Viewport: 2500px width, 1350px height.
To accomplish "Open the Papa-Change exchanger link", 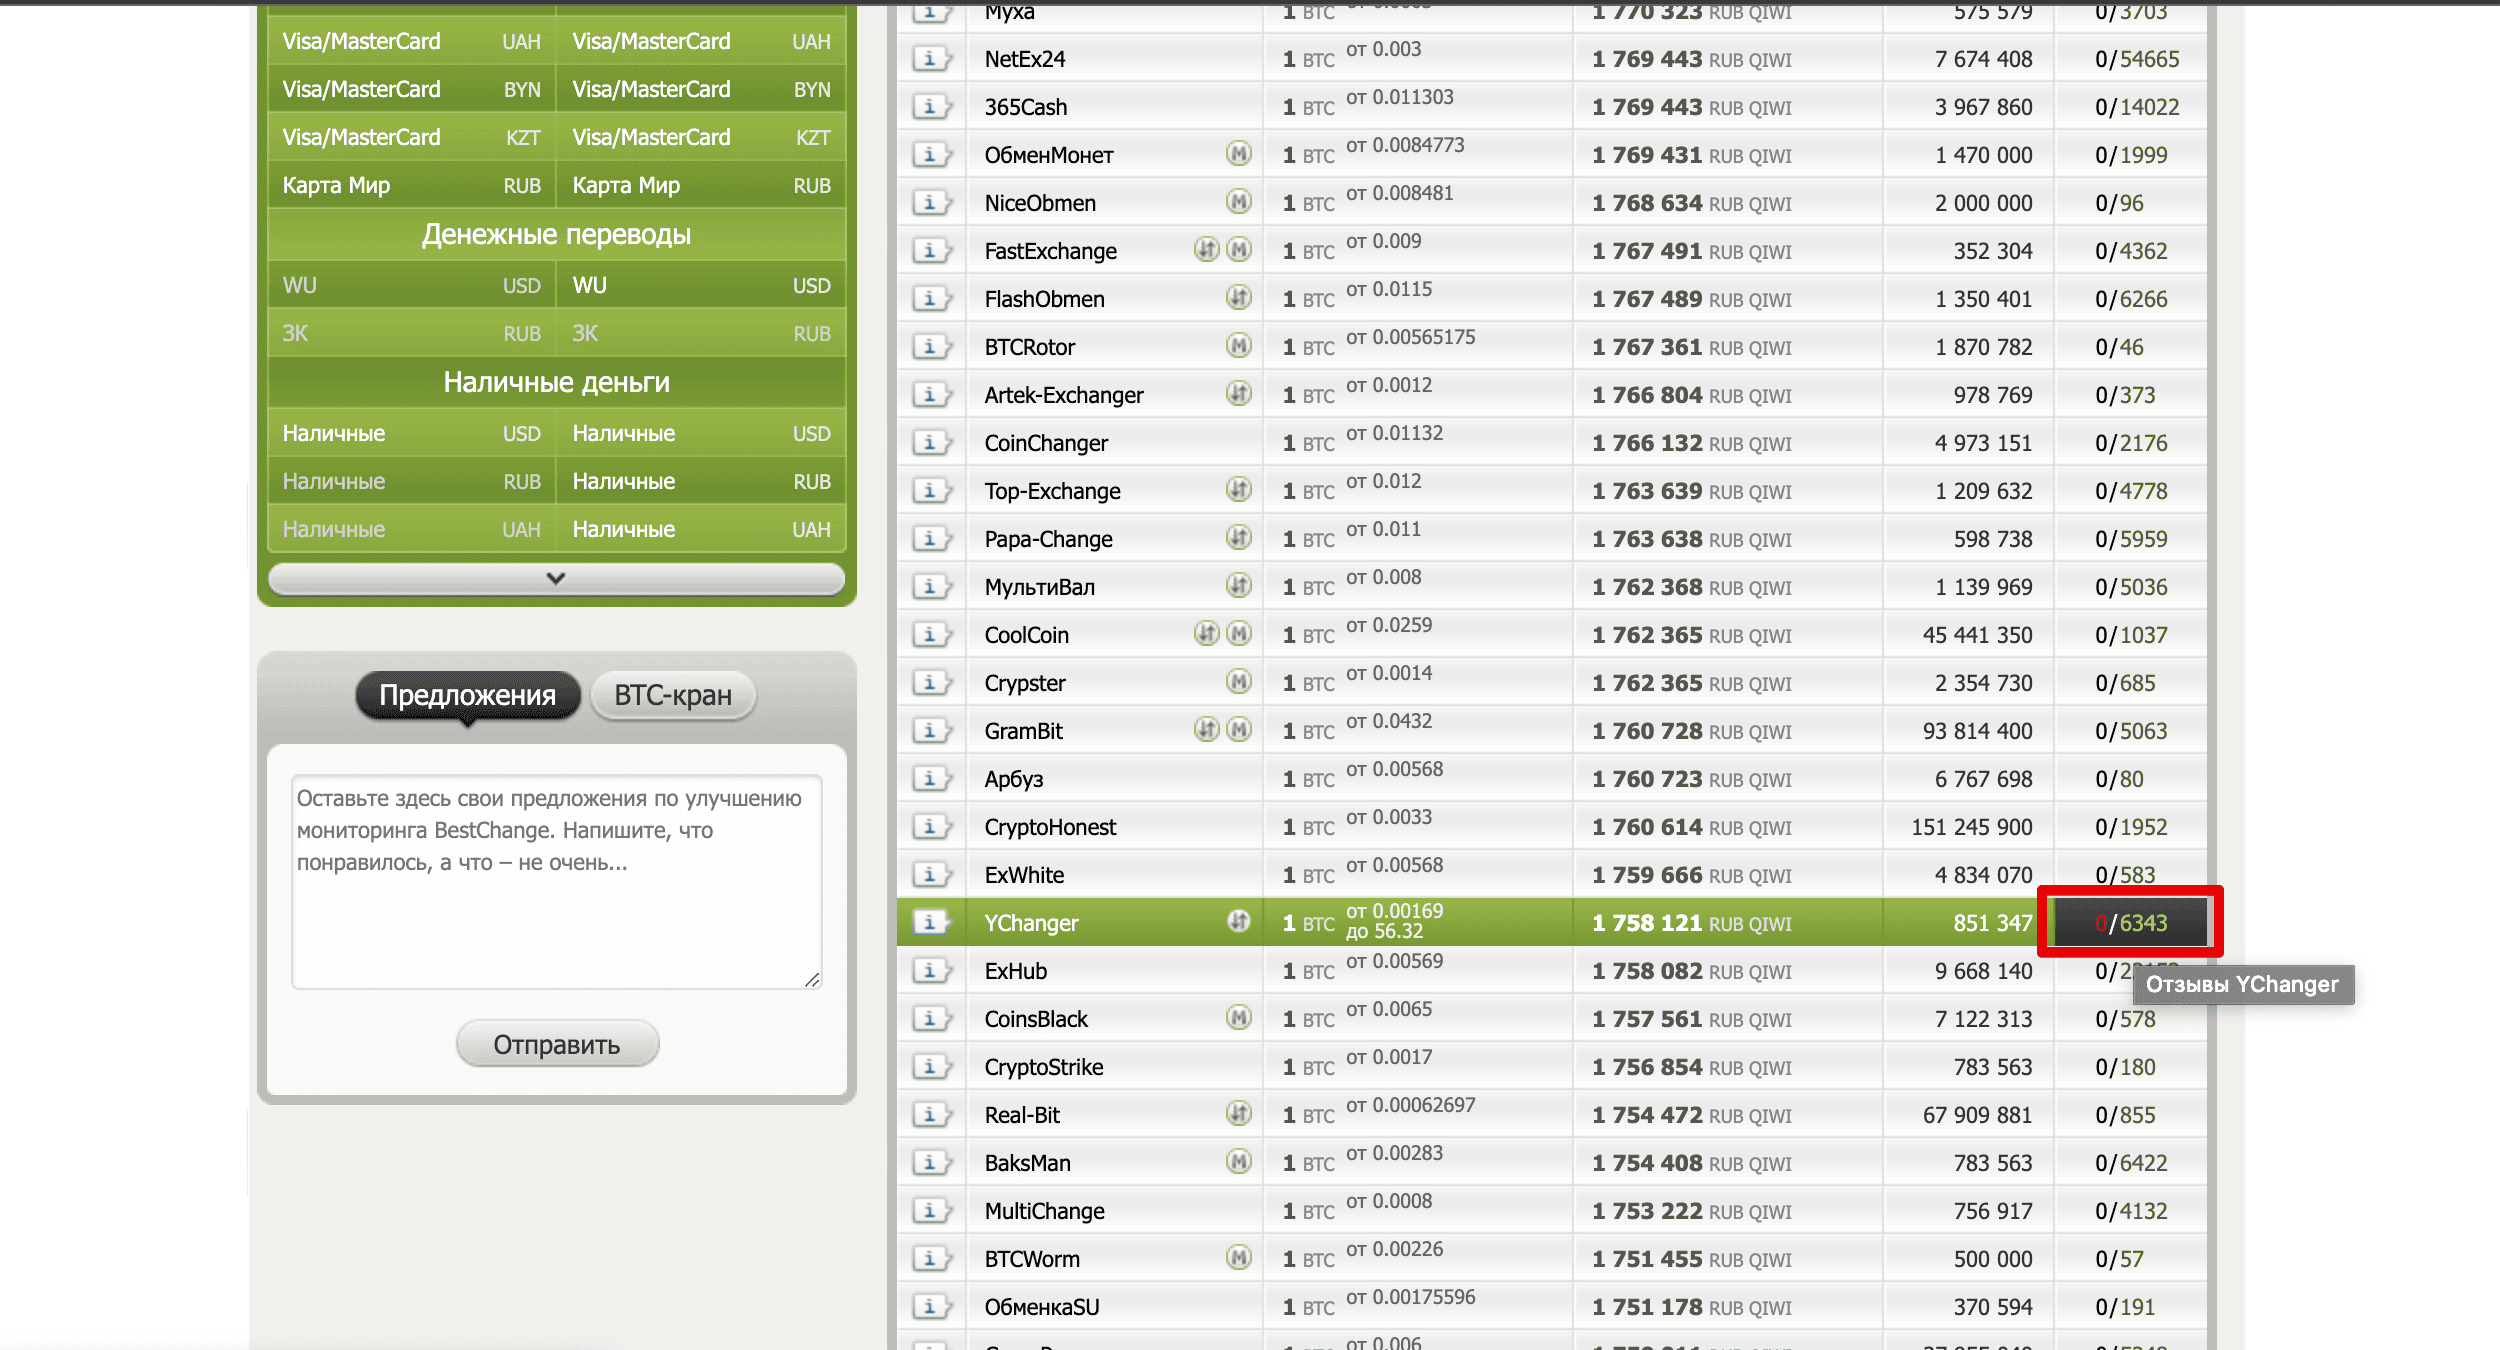I will 1048,539.
